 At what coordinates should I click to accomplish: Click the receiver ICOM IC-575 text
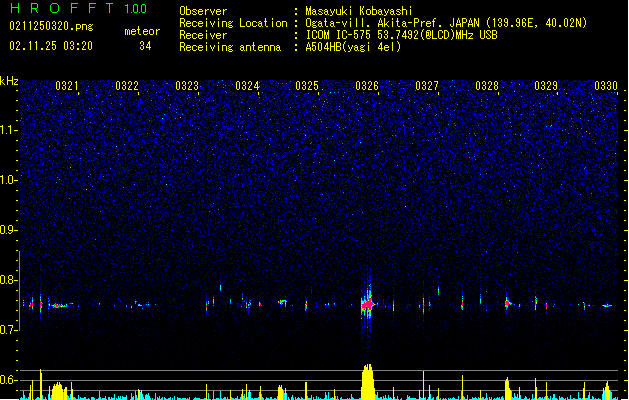coord(401,35)
